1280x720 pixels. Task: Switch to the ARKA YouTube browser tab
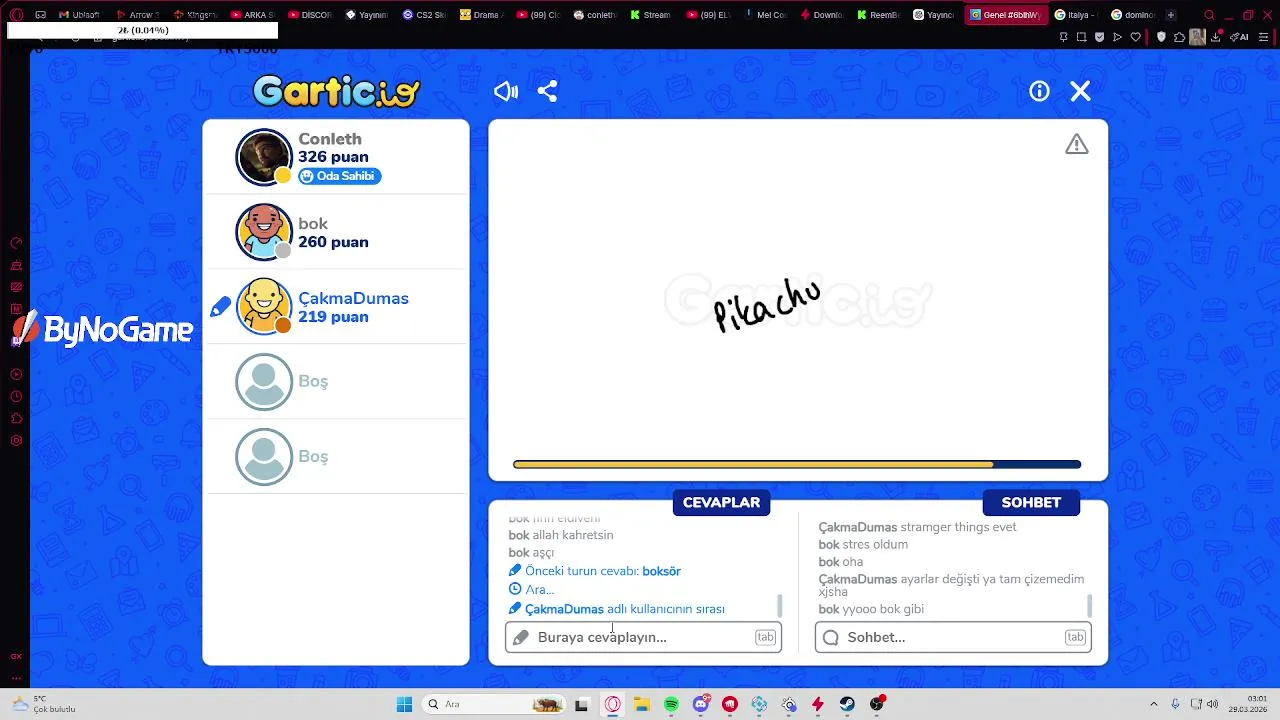tap(252, 15)
